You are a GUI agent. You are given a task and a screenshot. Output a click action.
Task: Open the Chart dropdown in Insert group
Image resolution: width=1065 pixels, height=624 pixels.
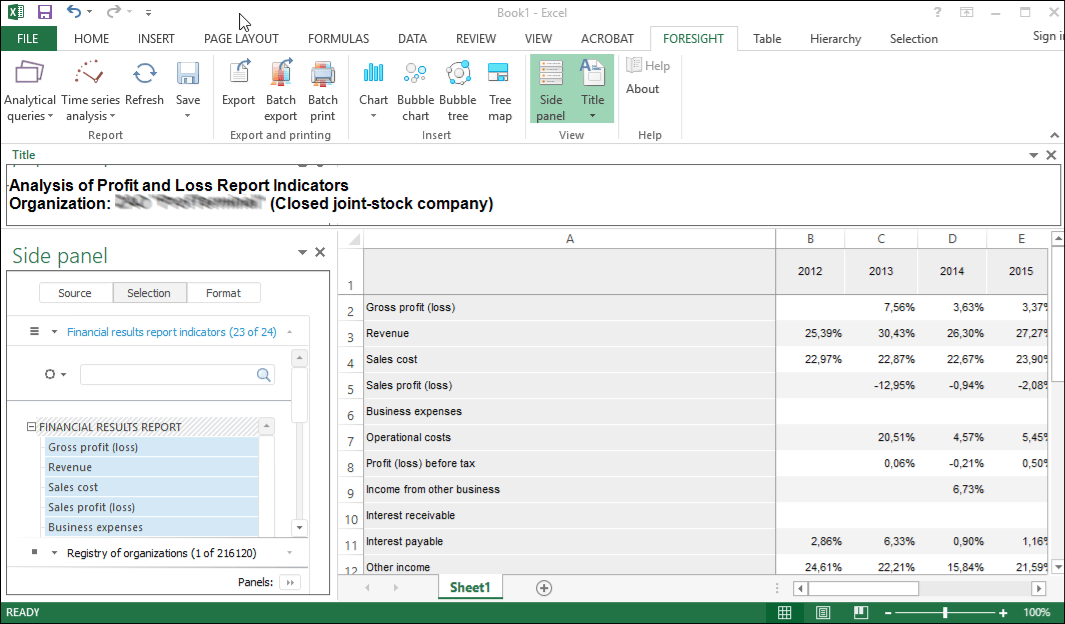pyautogui.click(x=373, y=116)
